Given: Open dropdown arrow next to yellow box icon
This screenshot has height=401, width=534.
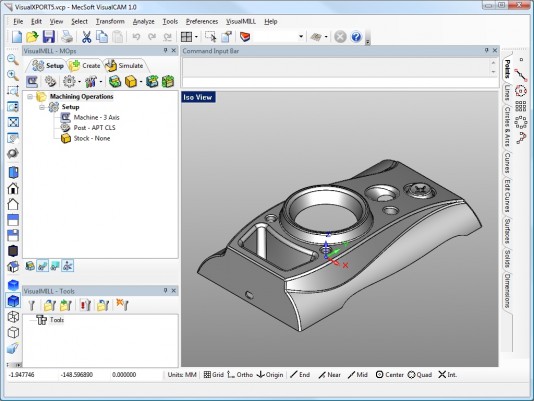Looking at the screenshot, I should (x=141, y=82).
